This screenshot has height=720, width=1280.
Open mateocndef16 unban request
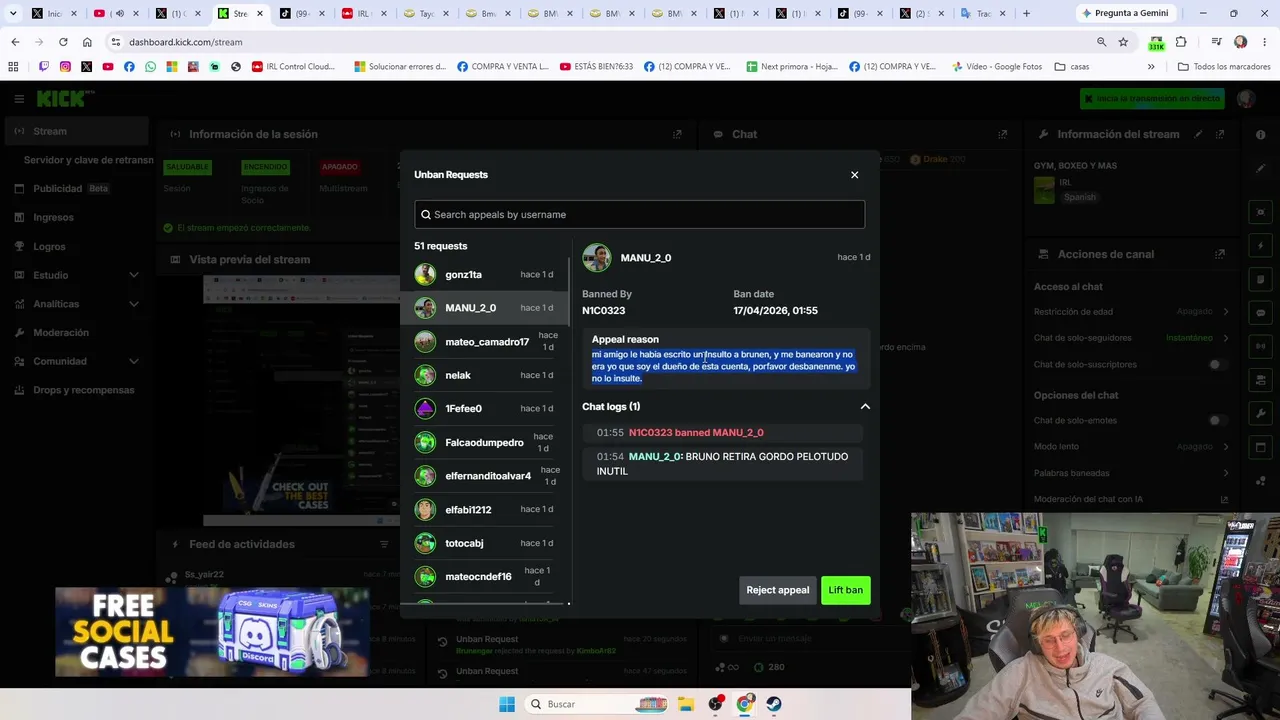[485, 576]
